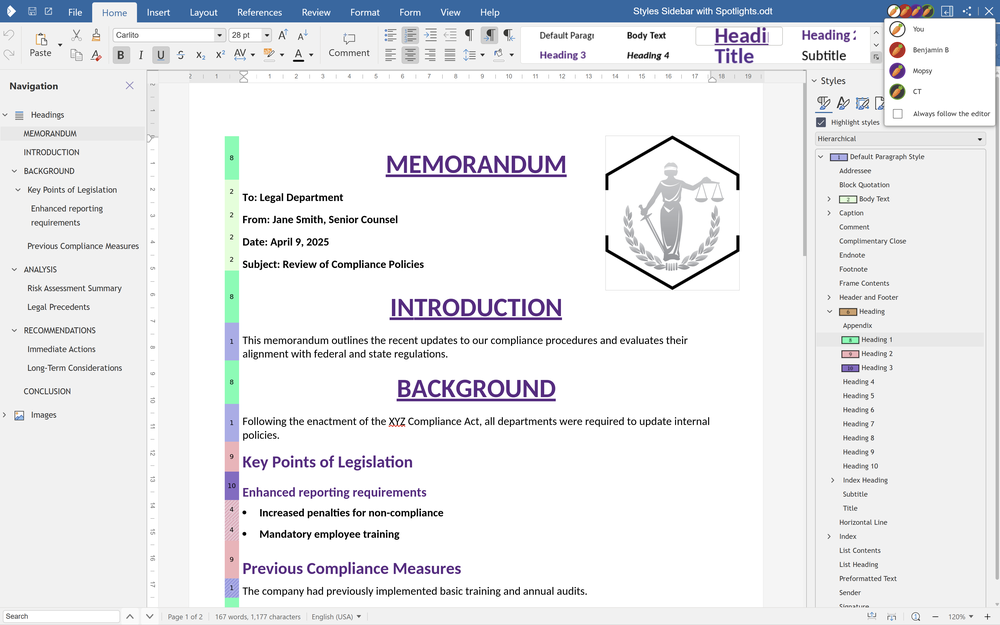Open the Format tab
Viewport: 1000px width, 625px height.
pyautogui.click(x=365, y=12)
